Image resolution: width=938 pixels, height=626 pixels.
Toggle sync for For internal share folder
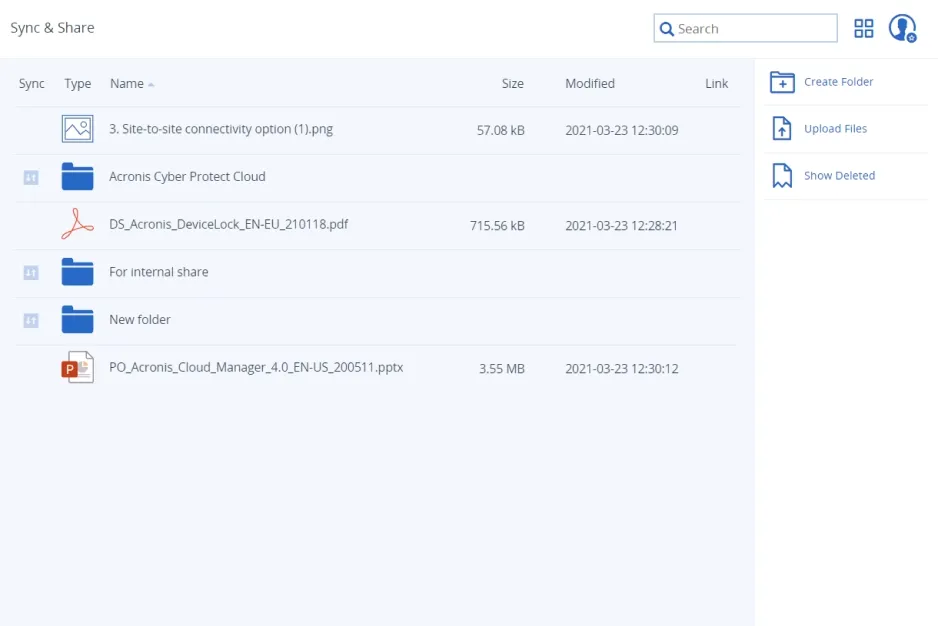(31, 272)
